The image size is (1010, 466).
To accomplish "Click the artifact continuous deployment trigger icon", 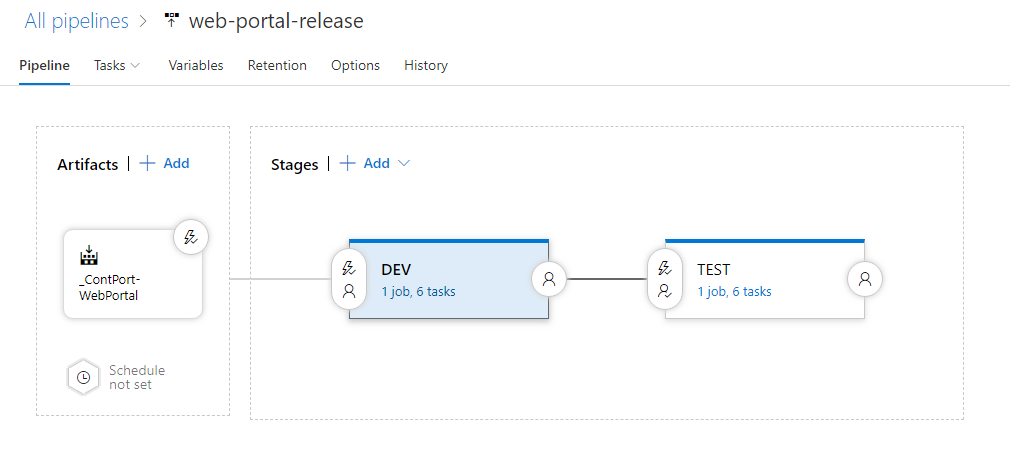I will 191,237.
